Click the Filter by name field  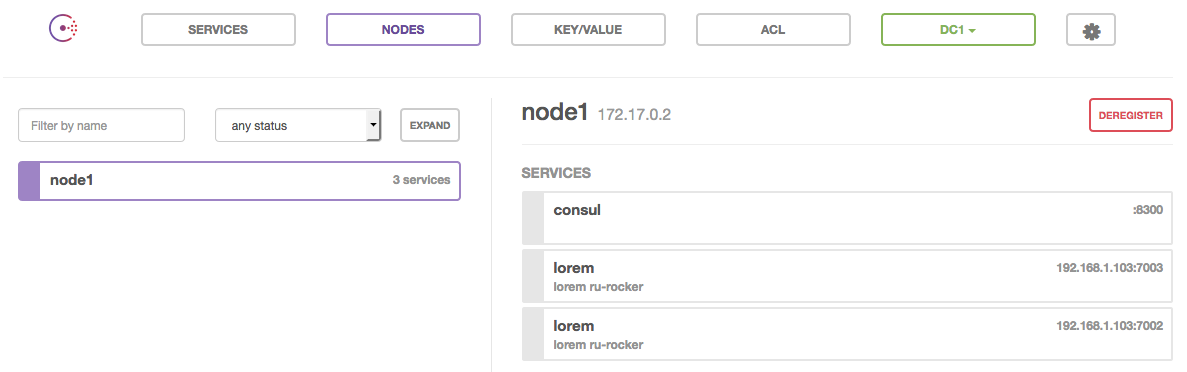click(101, 125)
